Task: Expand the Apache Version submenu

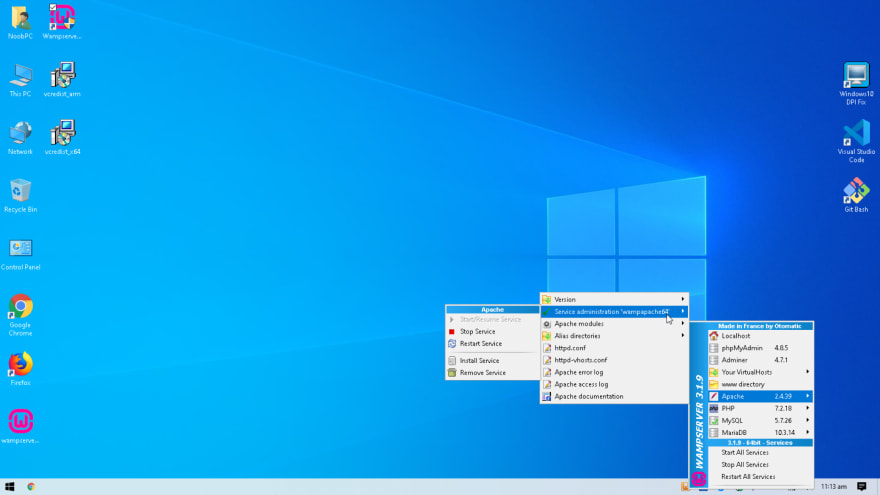Action: click(x=614, y=300)
